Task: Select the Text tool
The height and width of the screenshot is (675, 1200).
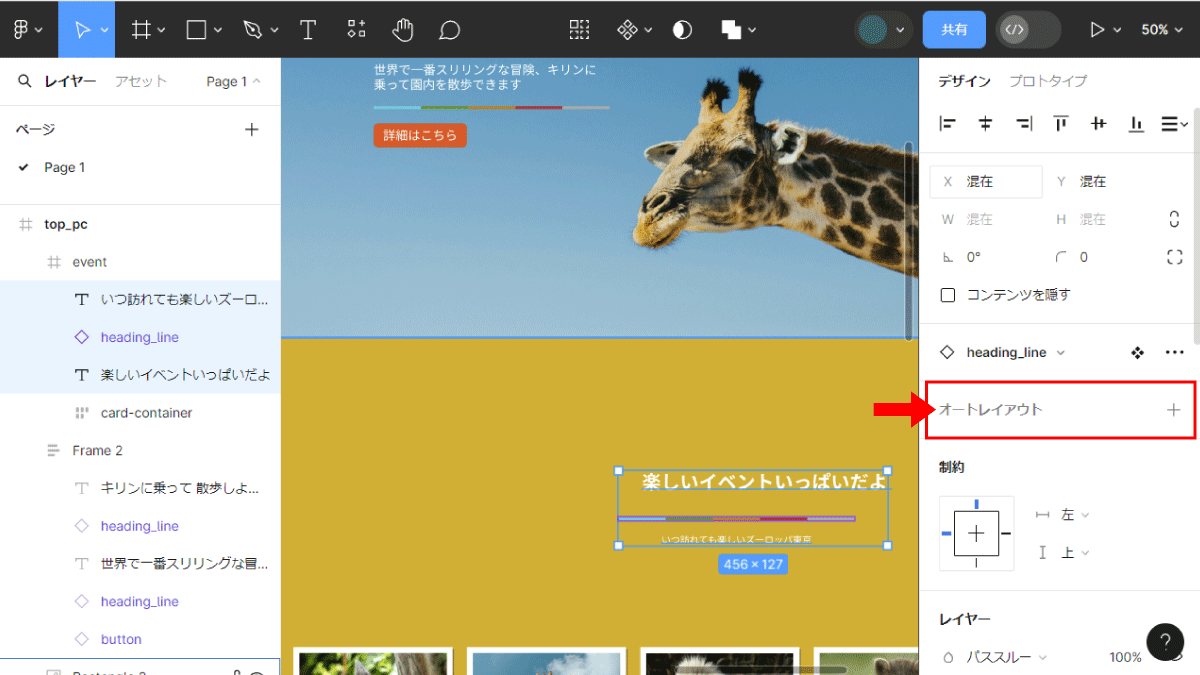Action: [308, 30]
